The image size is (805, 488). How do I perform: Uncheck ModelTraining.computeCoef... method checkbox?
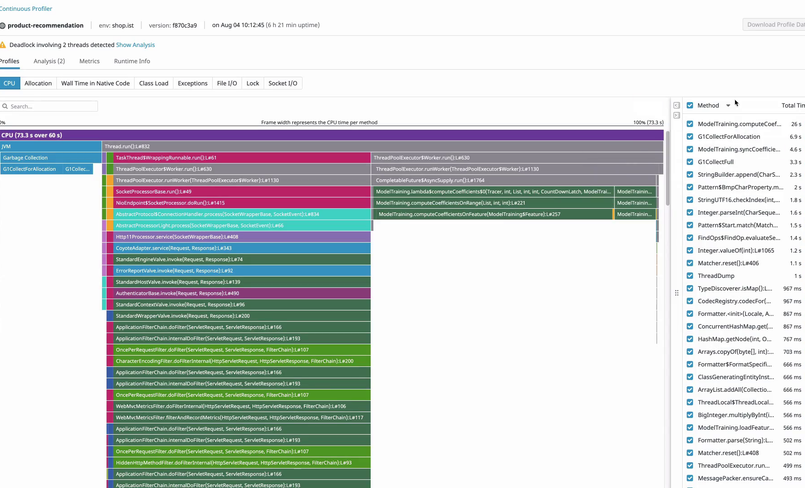click(689, 124)
